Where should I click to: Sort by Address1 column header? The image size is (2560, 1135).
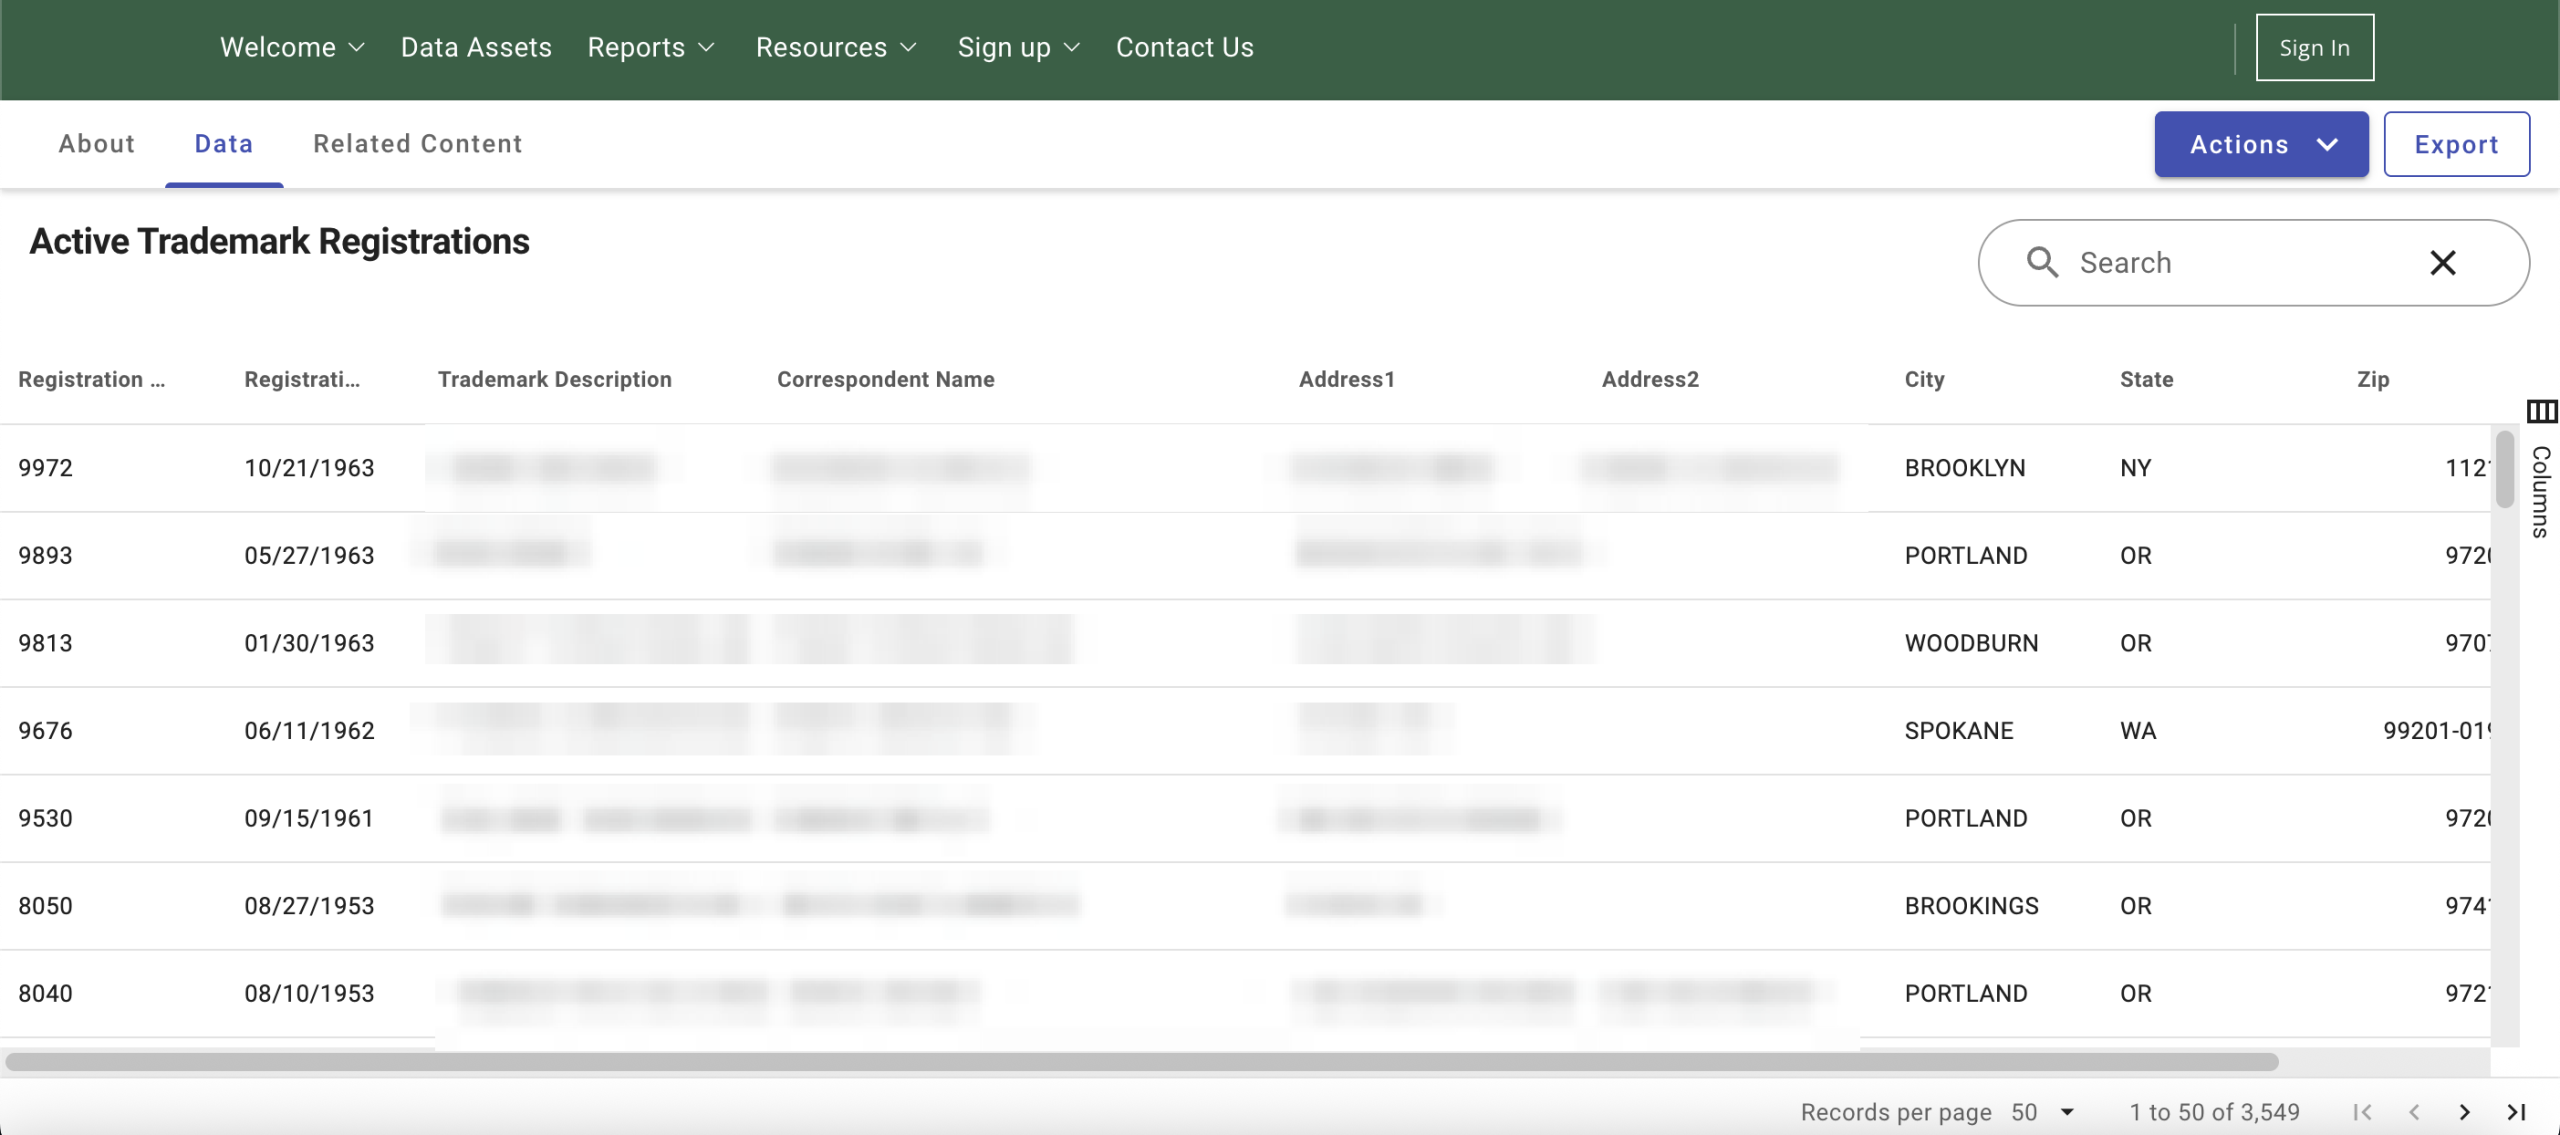coord(1346,379)
